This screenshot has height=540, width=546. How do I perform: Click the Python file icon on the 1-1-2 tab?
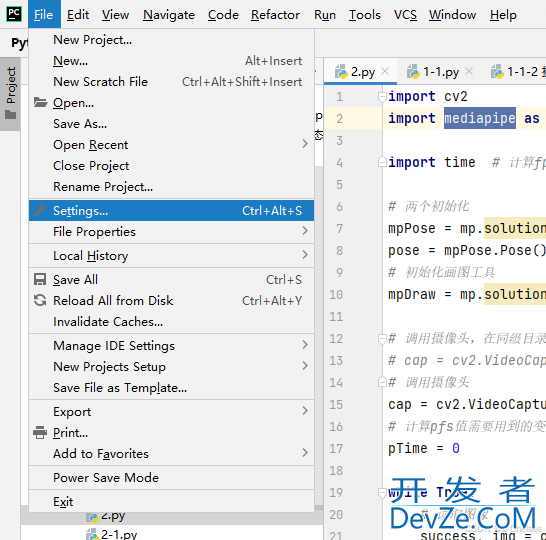pyautogui.click(x=497, y=72)
